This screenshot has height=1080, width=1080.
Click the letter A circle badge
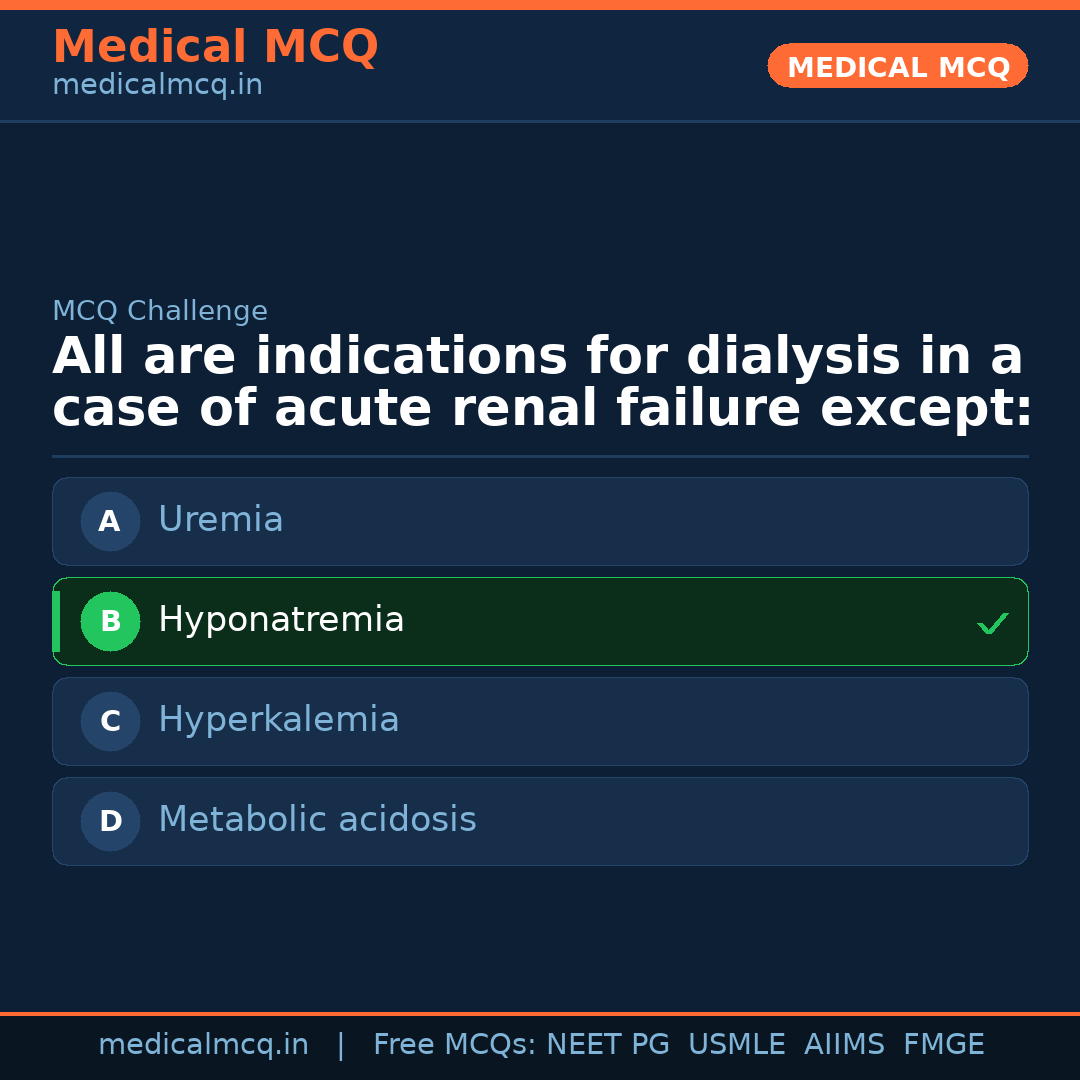[110, 521]
